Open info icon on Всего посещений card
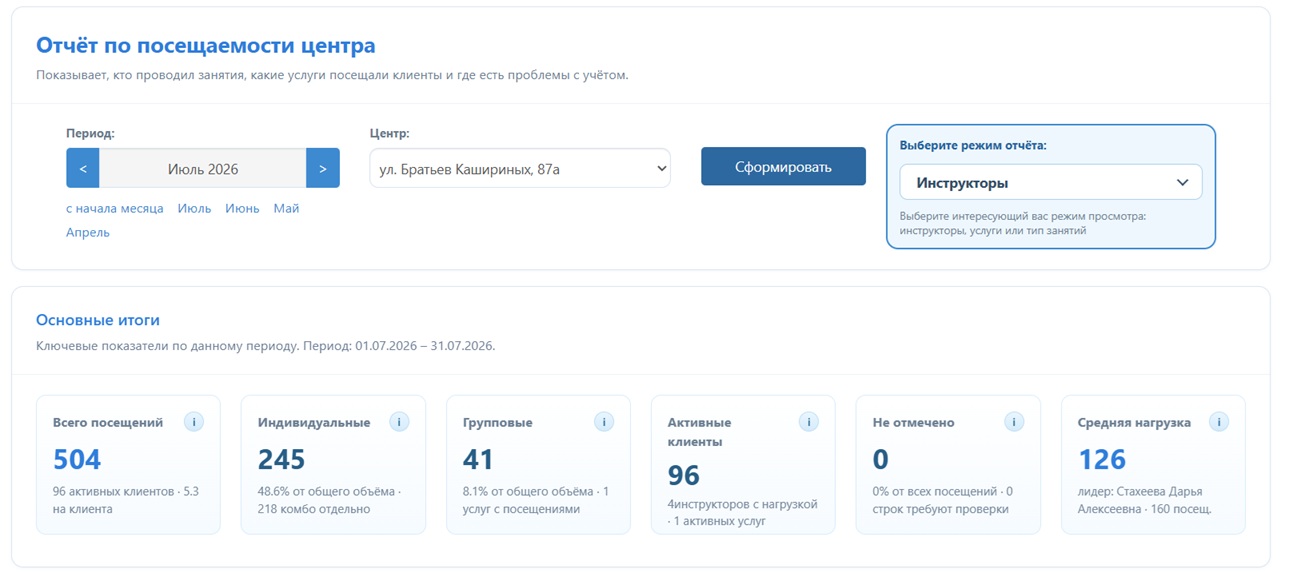 194,422
